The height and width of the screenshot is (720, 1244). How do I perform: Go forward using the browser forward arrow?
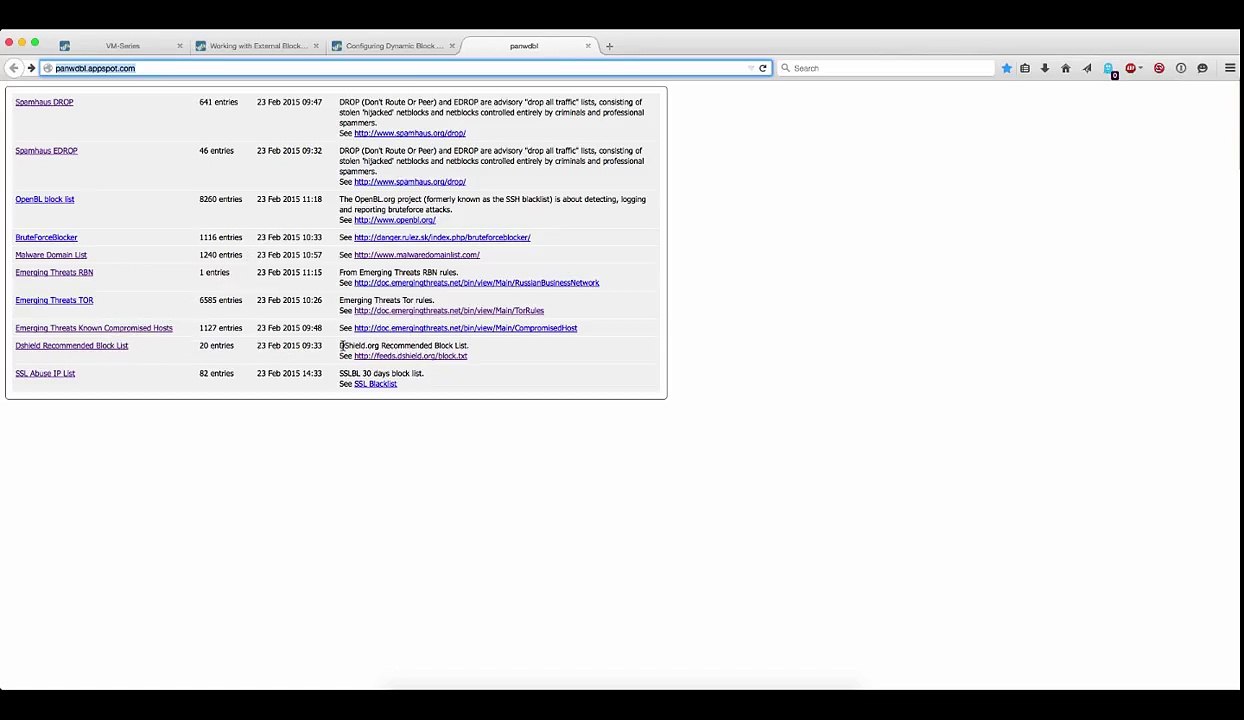click(x=31, y=68)
